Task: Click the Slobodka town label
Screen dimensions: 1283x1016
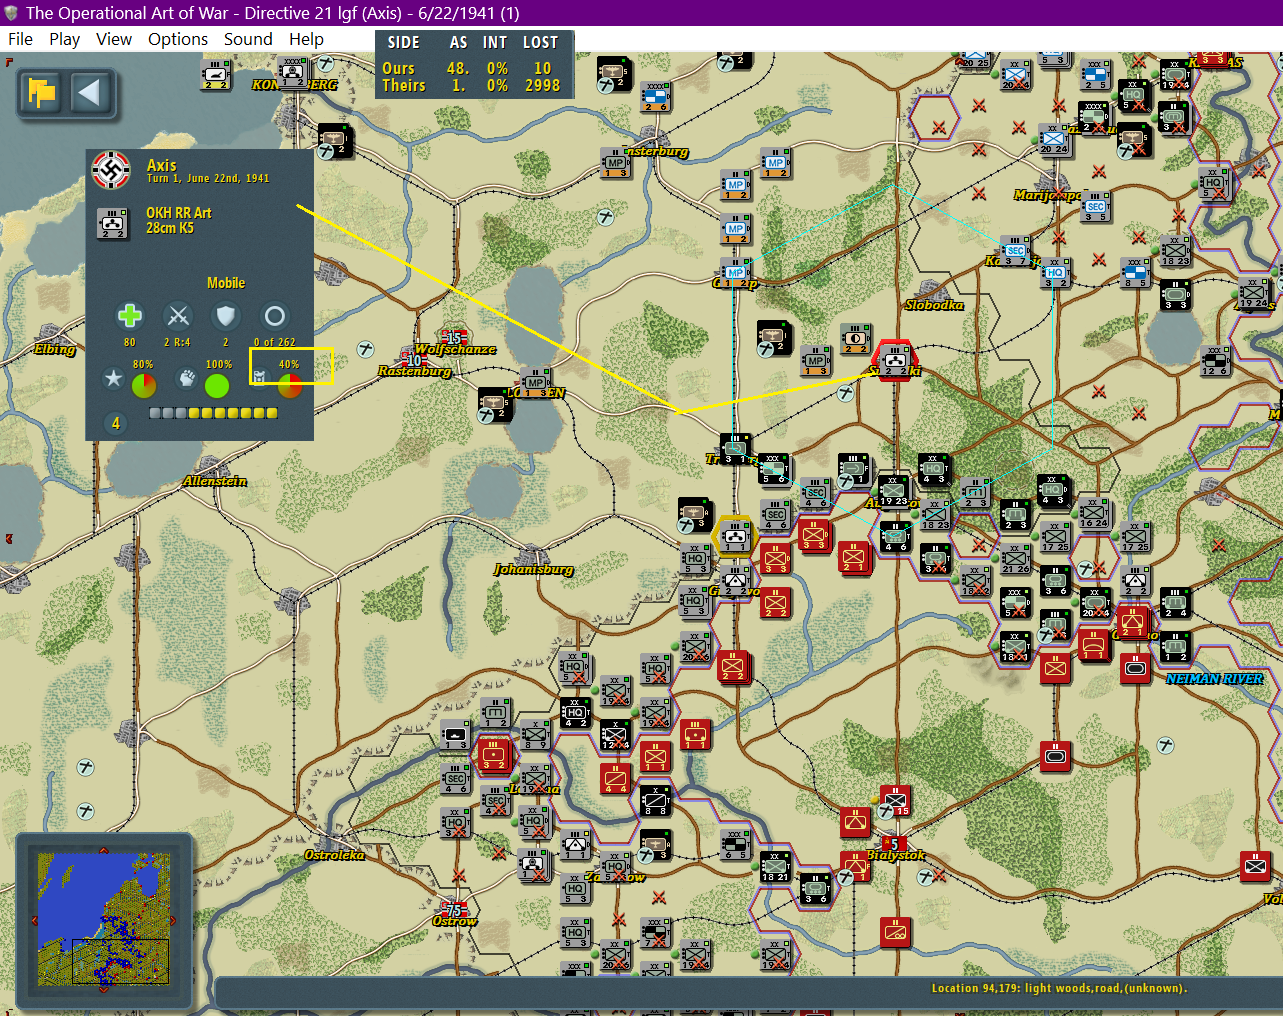Action: [x=934, y=305]
